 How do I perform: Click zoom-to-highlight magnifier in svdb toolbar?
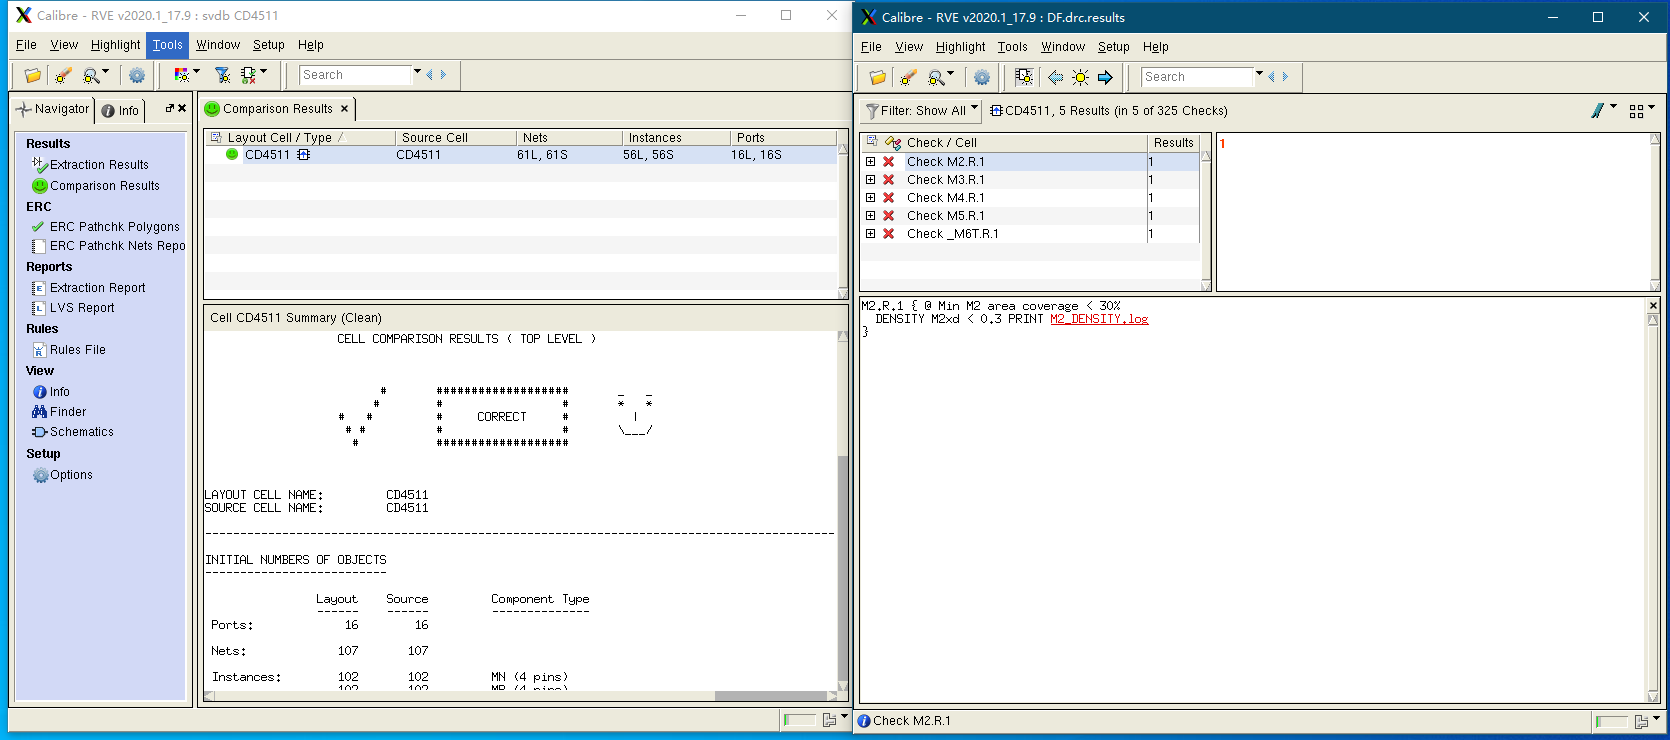point(91,75)
